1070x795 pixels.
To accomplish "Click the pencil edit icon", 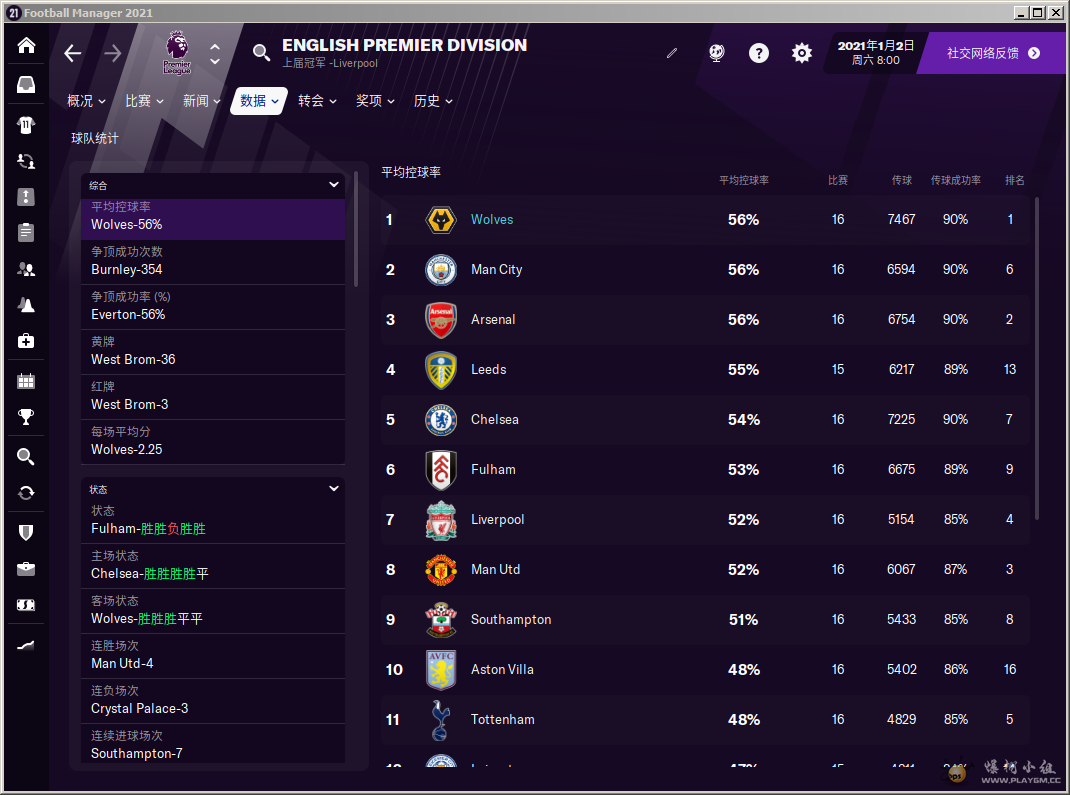I will [x=671, y=53].
